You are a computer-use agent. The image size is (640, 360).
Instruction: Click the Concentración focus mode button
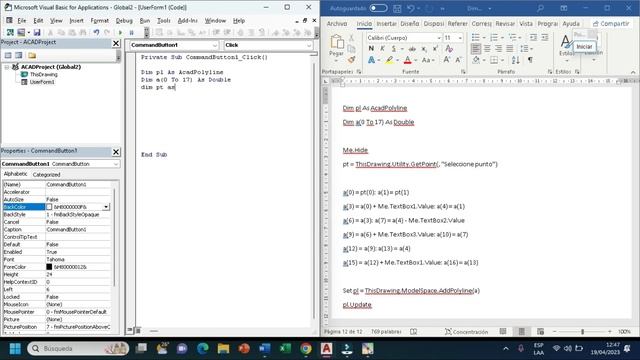click(x=466, y=331)
